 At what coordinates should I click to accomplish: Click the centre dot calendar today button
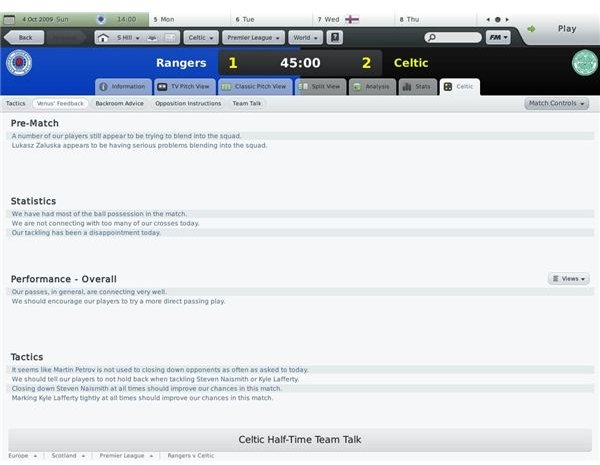point(497,19)
